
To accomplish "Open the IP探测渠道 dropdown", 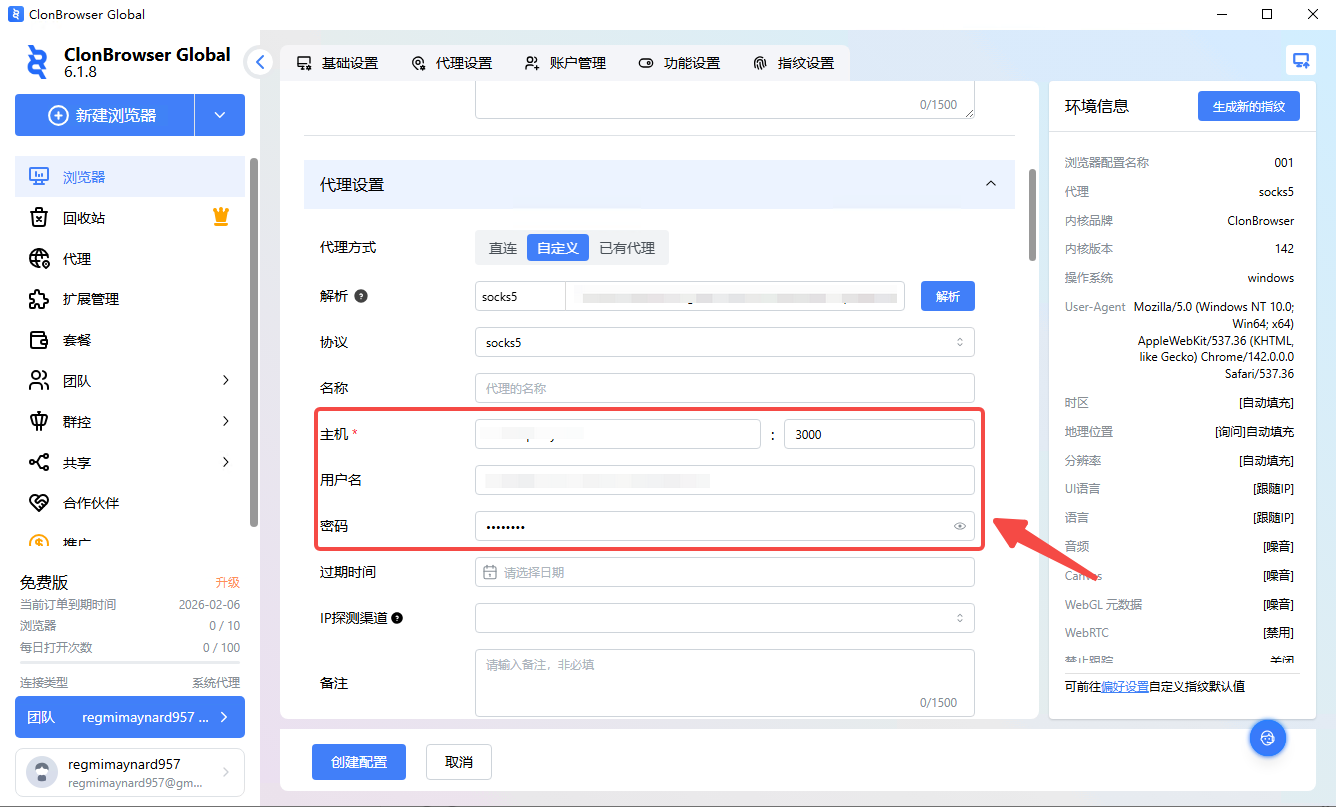I will [x=724, y=618].
